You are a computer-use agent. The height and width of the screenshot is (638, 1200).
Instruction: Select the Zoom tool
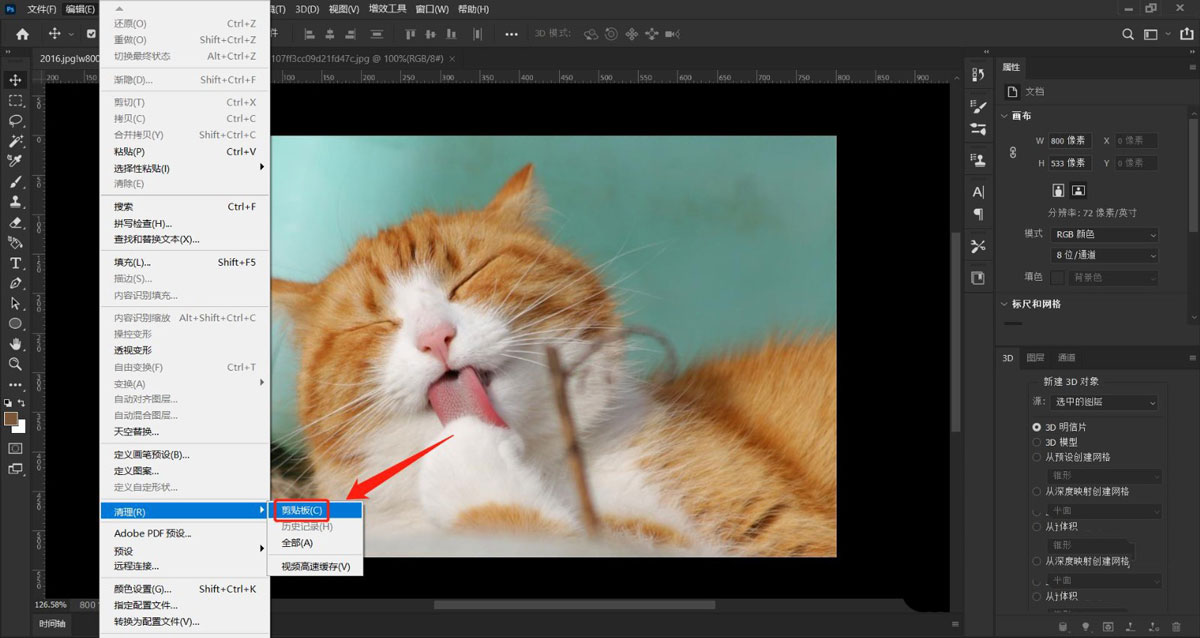(x=15, y=364)
